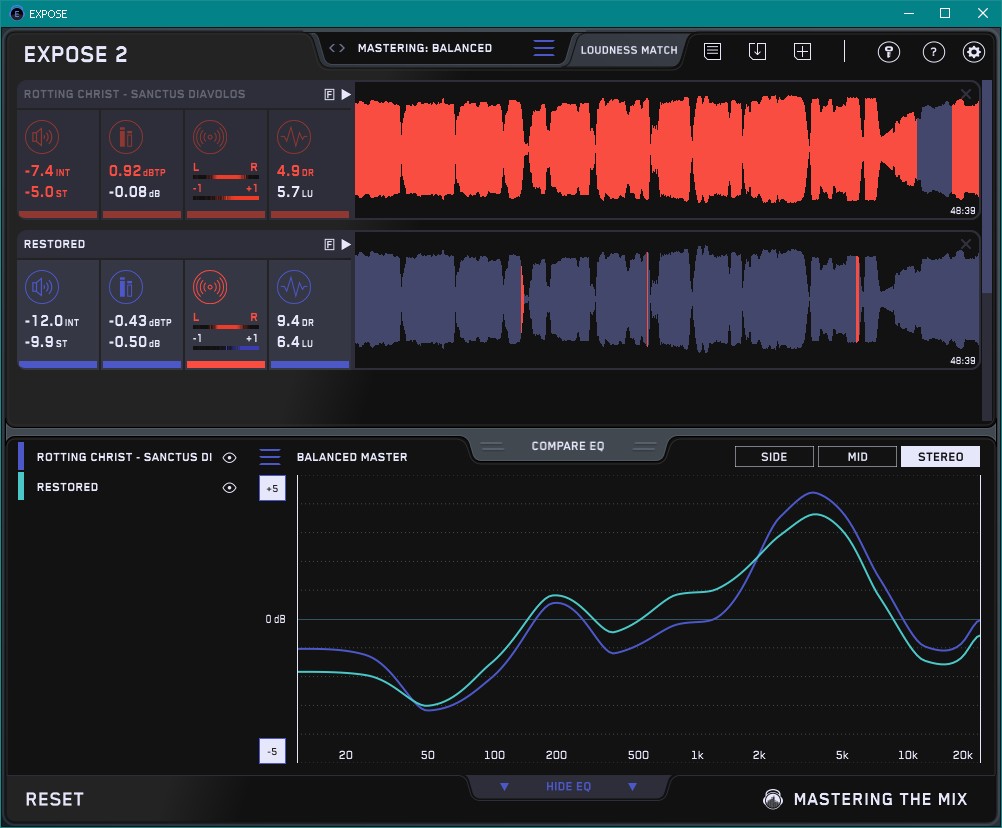Switch EQ view to Side
Screen dimensions: 1002x828
774,457
